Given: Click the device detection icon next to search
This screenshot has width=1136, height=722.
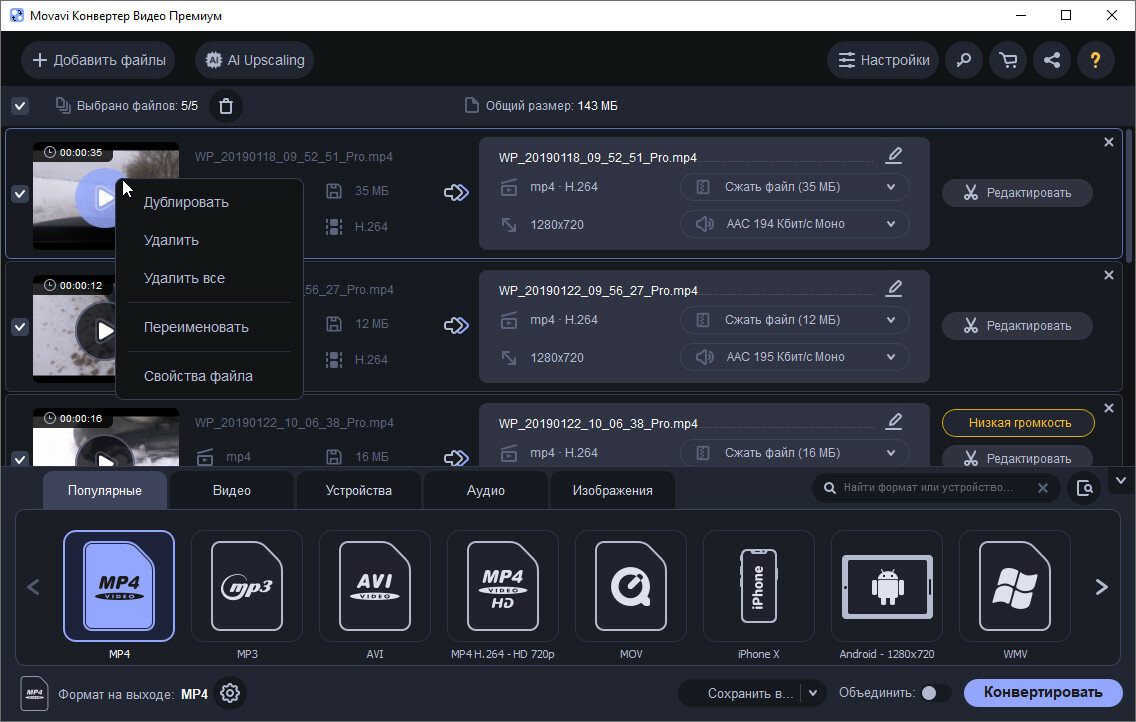Looking at the screenshot, I should coord(1085,488).
